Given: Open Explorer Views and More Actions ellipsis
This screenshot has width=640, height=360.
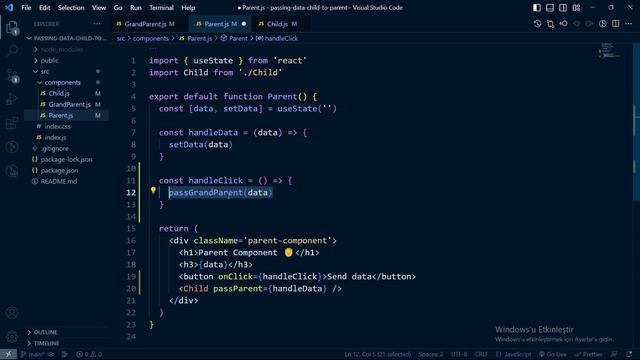Looking at the screenshot, I should tap(97, 24).
